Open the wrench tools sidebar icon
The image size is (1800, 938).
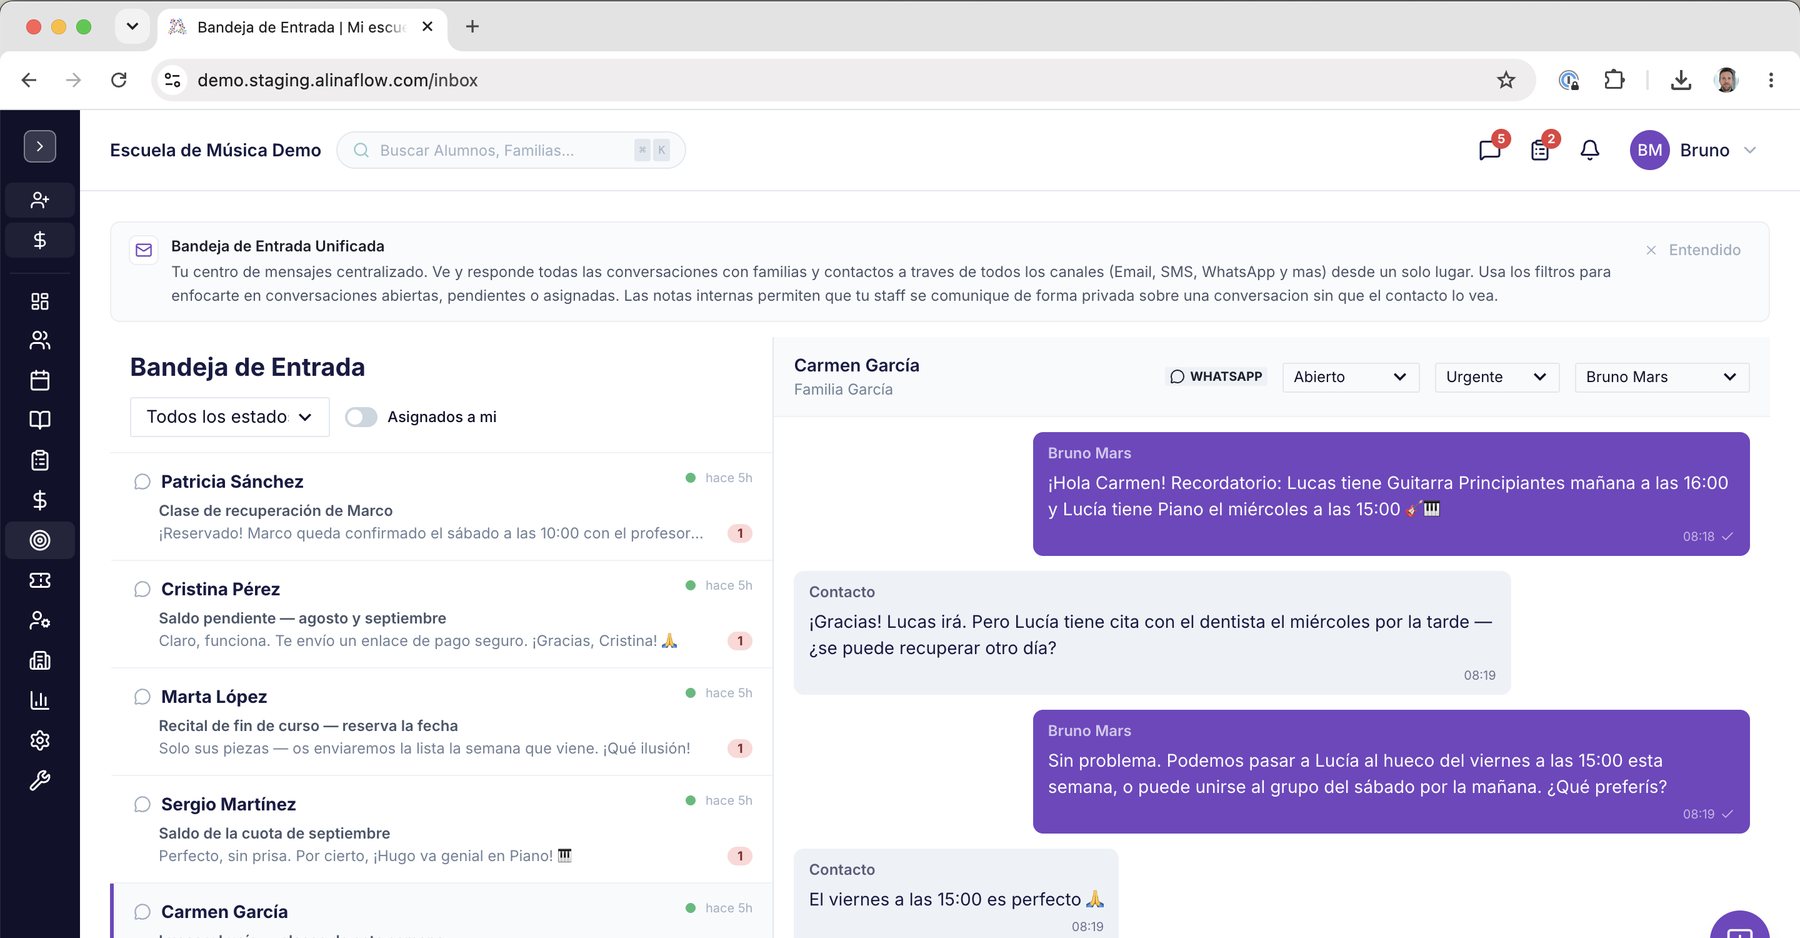pos(40,780)
